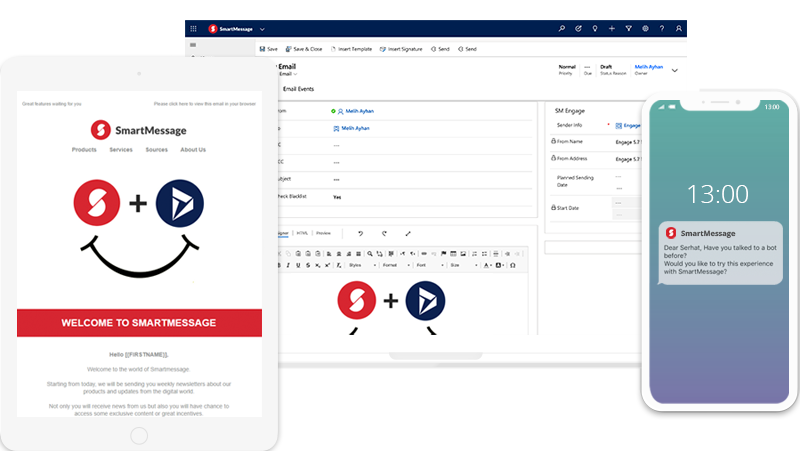Toggle the Check Blacklist Yes value
Image resolution: width=800 pixels, height=451 pixels.
coord(337,197)
